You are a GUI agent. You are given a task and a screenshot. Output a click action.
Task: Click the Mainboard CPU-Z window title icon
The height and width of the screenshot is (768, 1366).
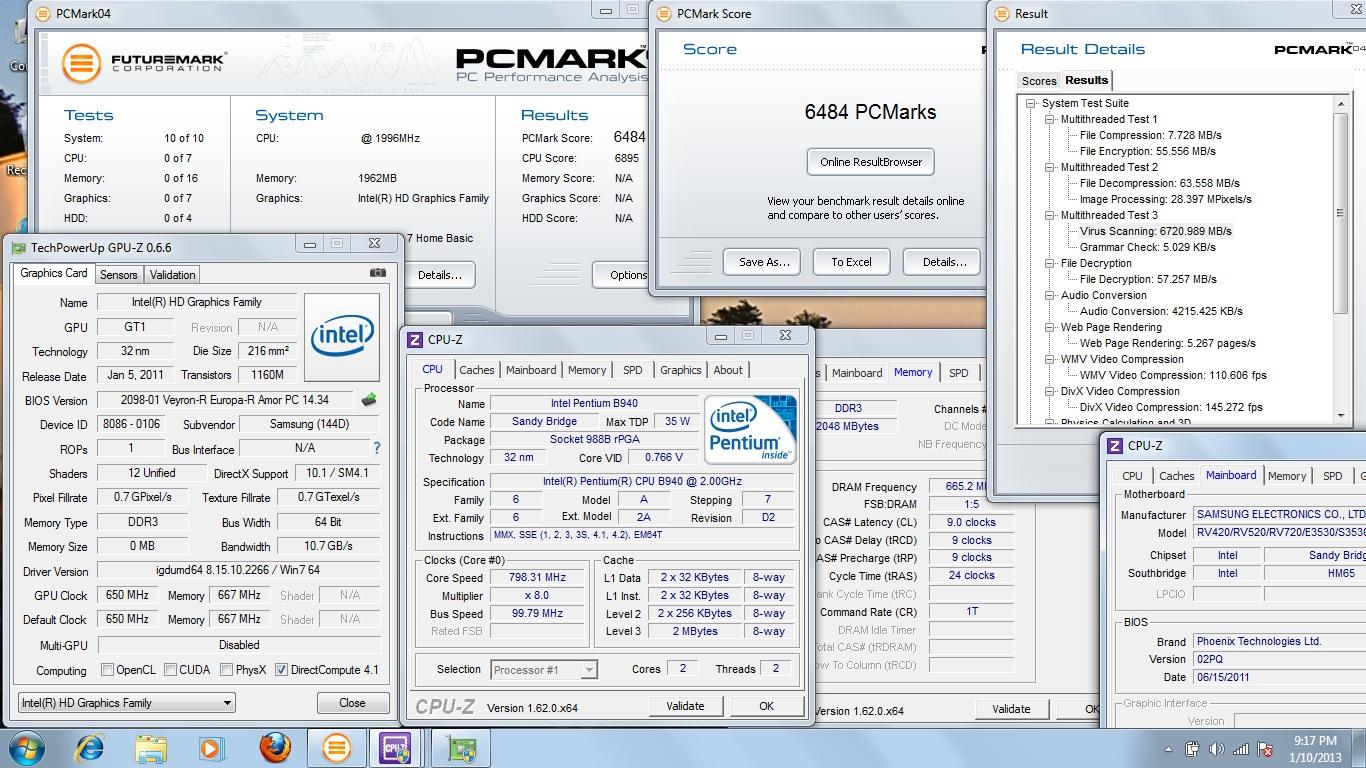click(x=1115, y=446)
